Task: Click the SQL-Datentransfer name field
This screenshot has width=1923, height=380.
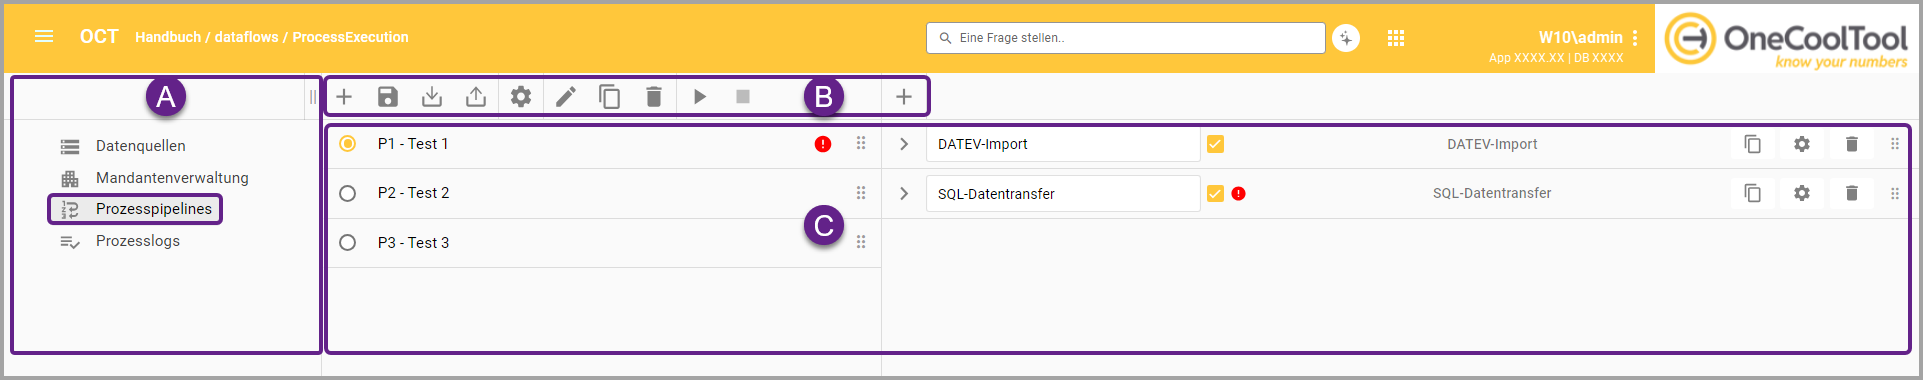Action: [1063, 194]
